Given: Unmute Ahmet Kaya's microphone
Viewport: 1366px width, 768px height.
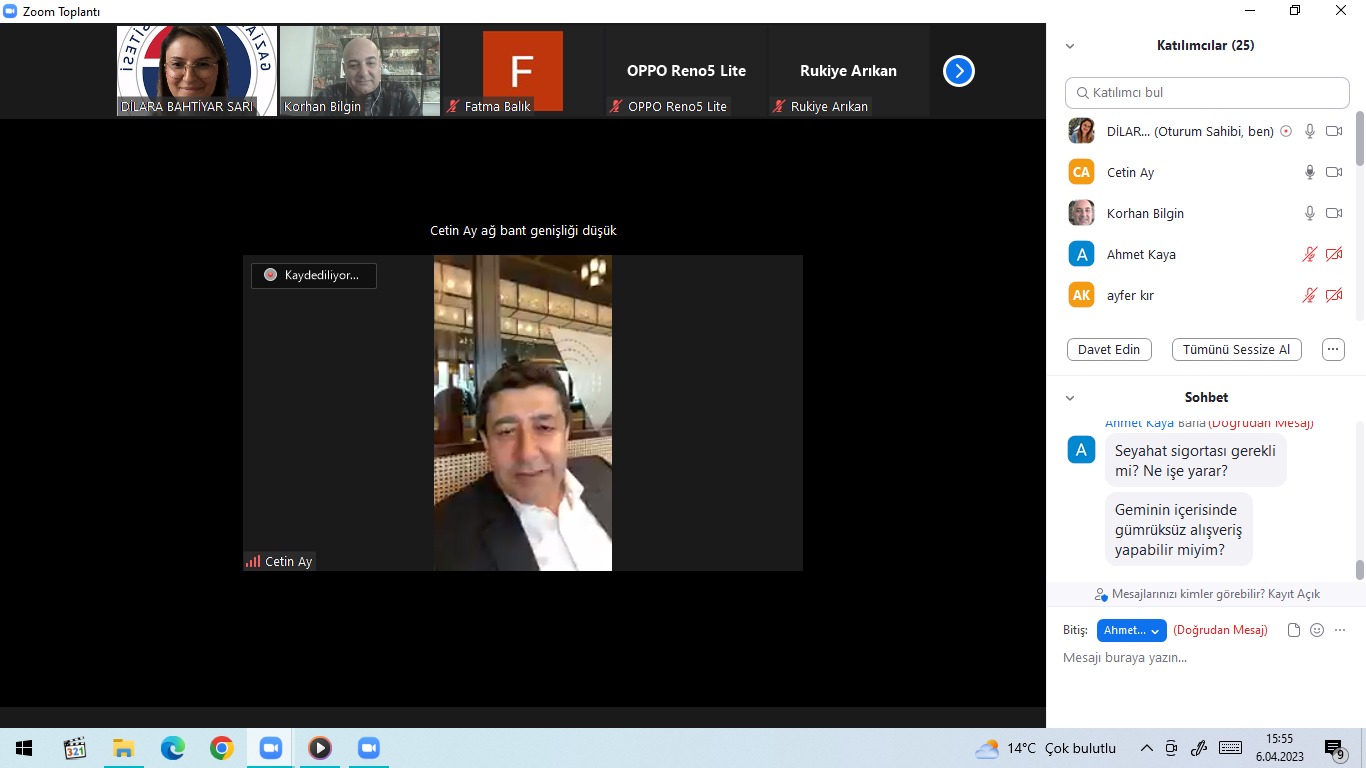Looking at the screenshot, I should click(1309, 254).
